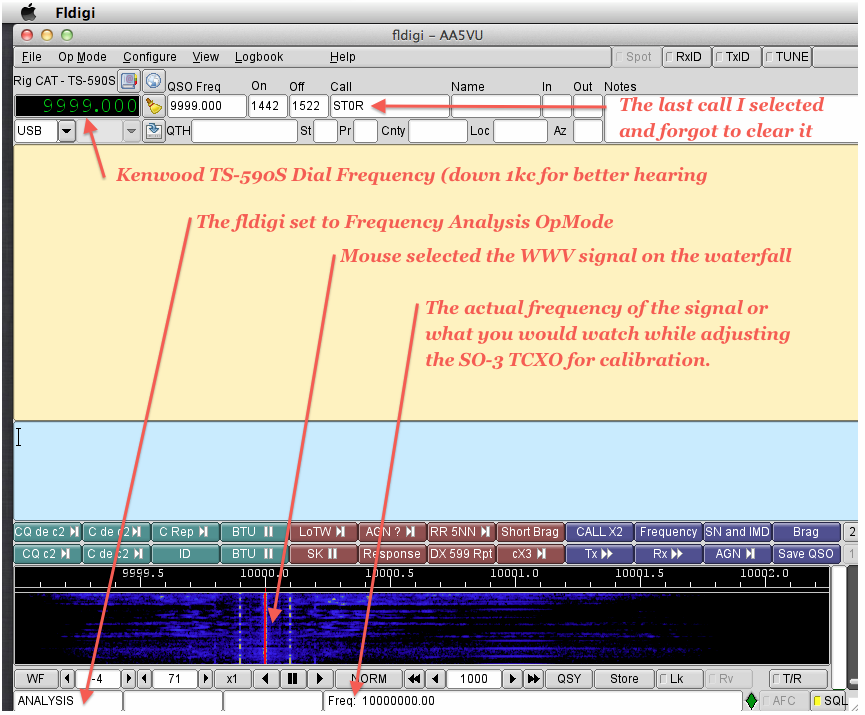The image size is (865, 715).
Task: Enable the Lk frequency lock
Action: [x=679, y=679]
